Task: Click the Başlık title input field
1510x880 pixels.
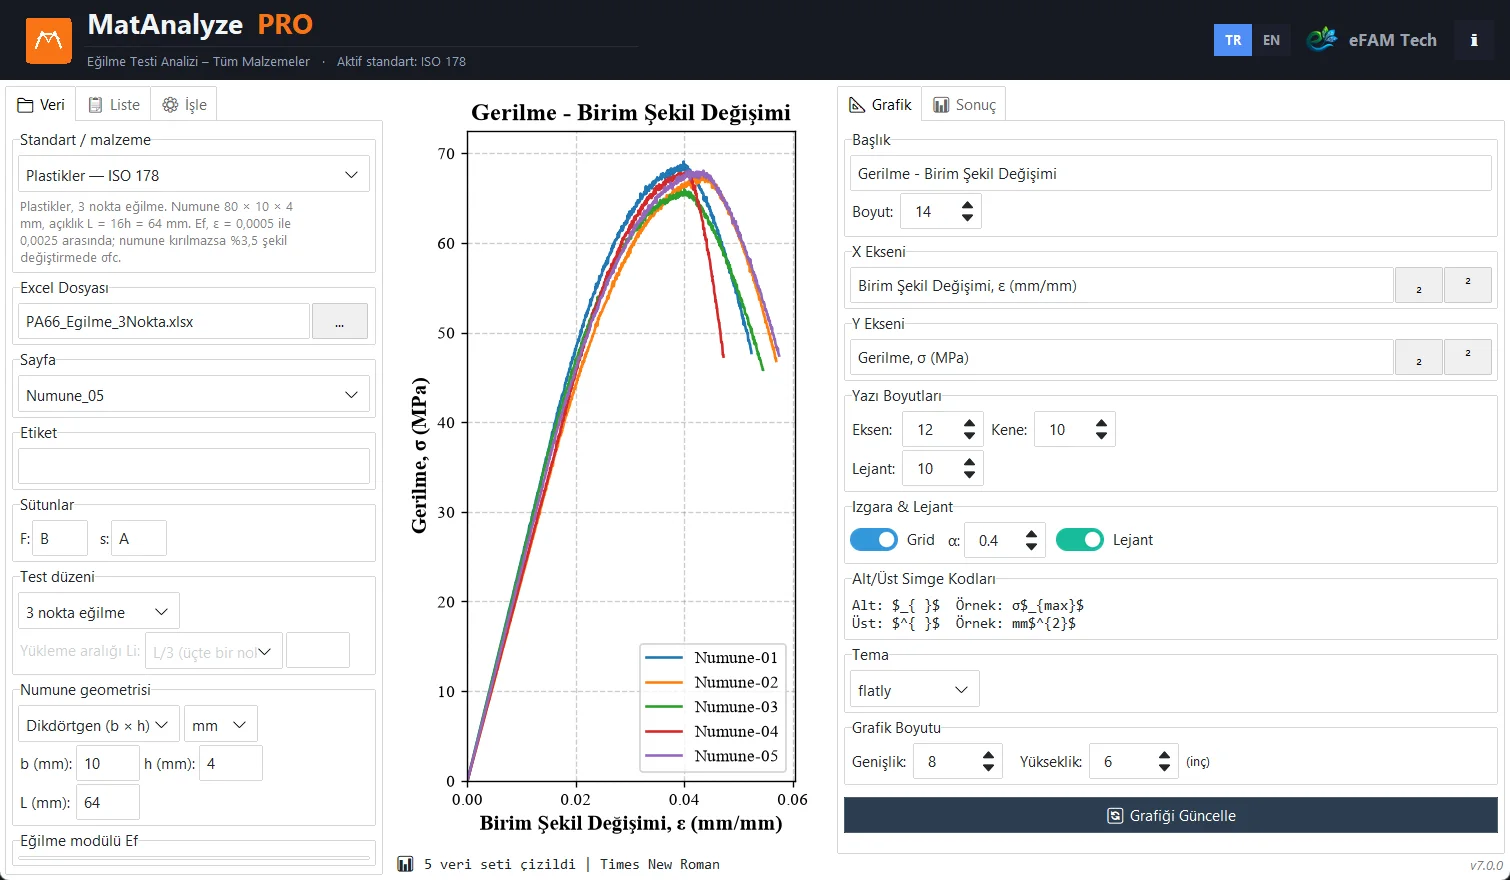Action: pos(1171,174)
